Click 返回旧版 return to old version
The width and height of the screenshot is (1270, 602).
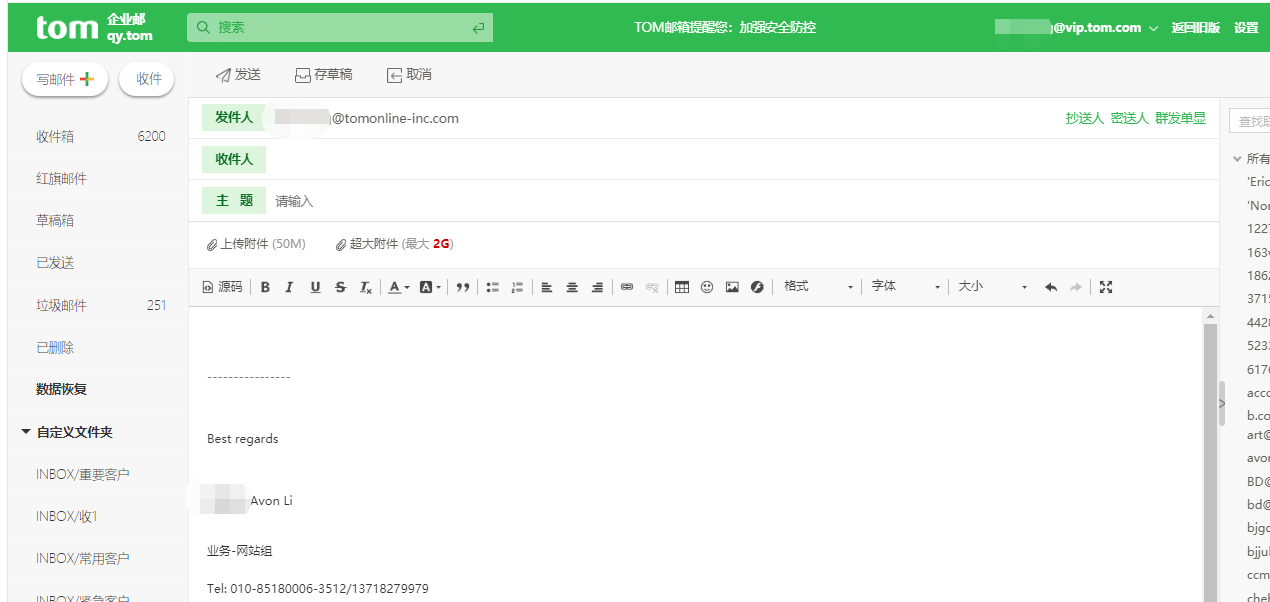1196,28
